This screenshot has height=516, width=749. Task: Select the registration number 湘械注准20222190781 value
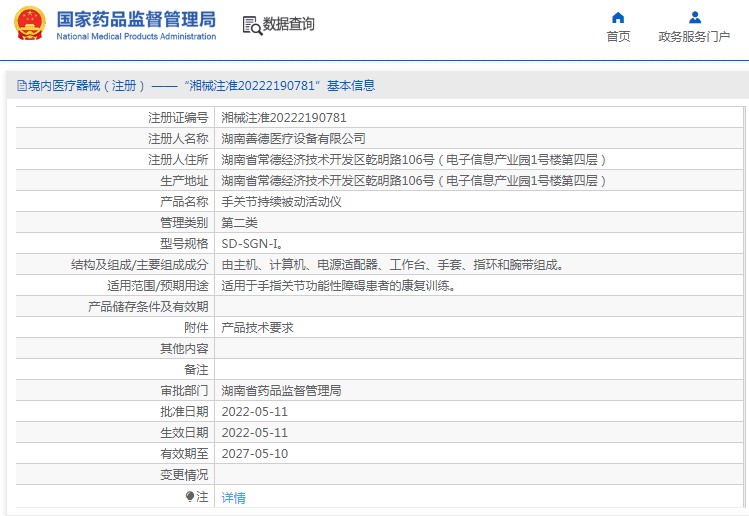point(284,118)
